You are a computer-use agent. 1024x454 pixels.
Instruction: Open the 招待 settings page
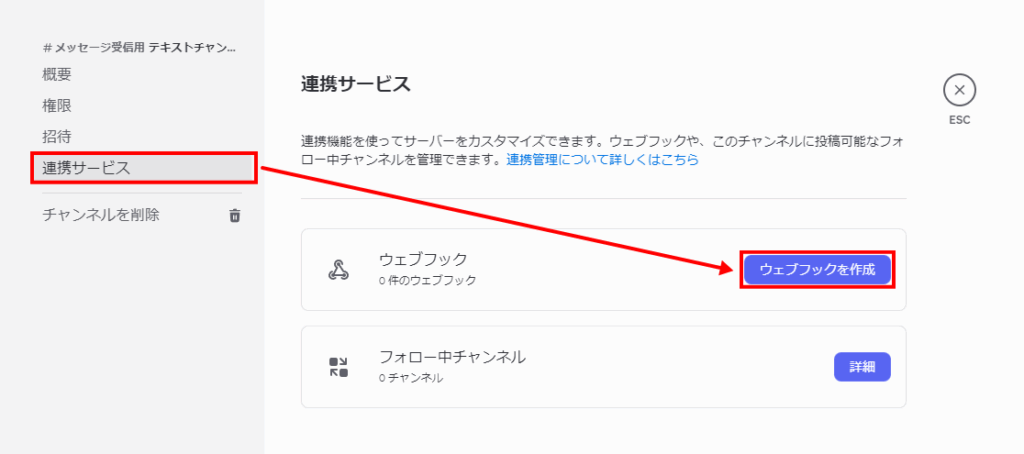click(x=57, y=137)
